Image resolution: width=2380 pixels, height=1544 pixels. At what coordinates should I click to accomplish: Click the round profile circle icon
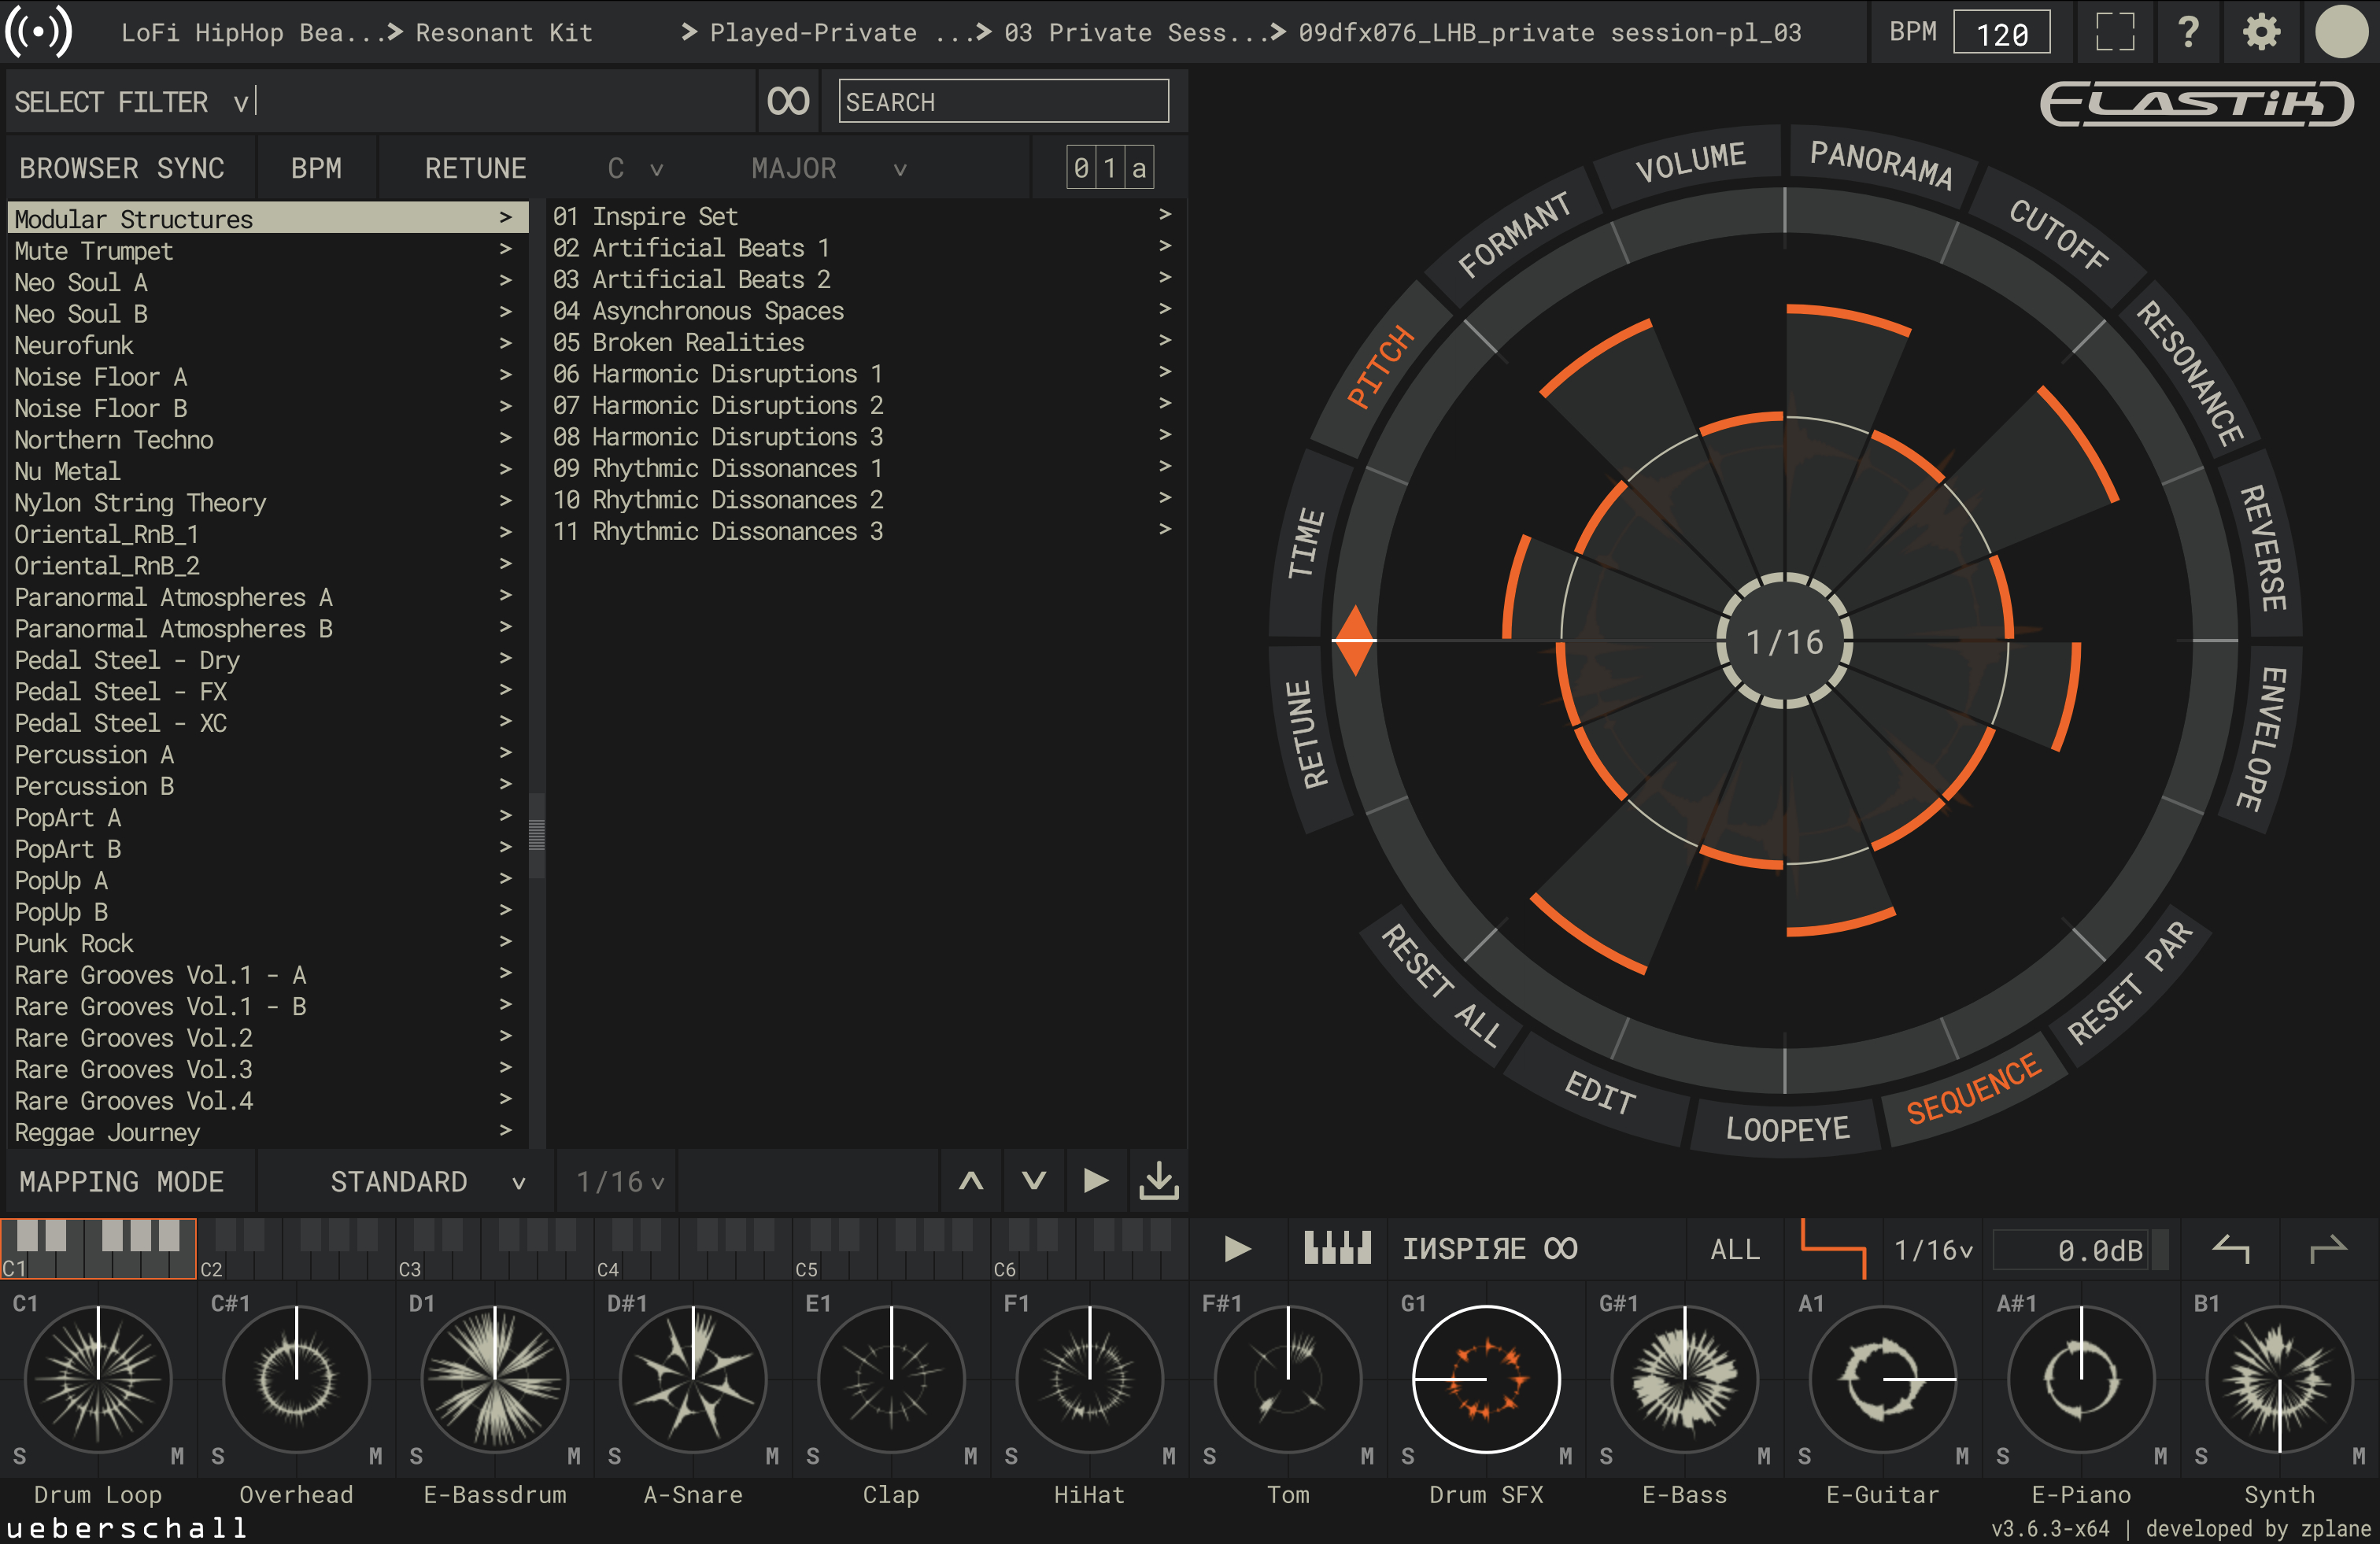click(x=2341, y=32)
